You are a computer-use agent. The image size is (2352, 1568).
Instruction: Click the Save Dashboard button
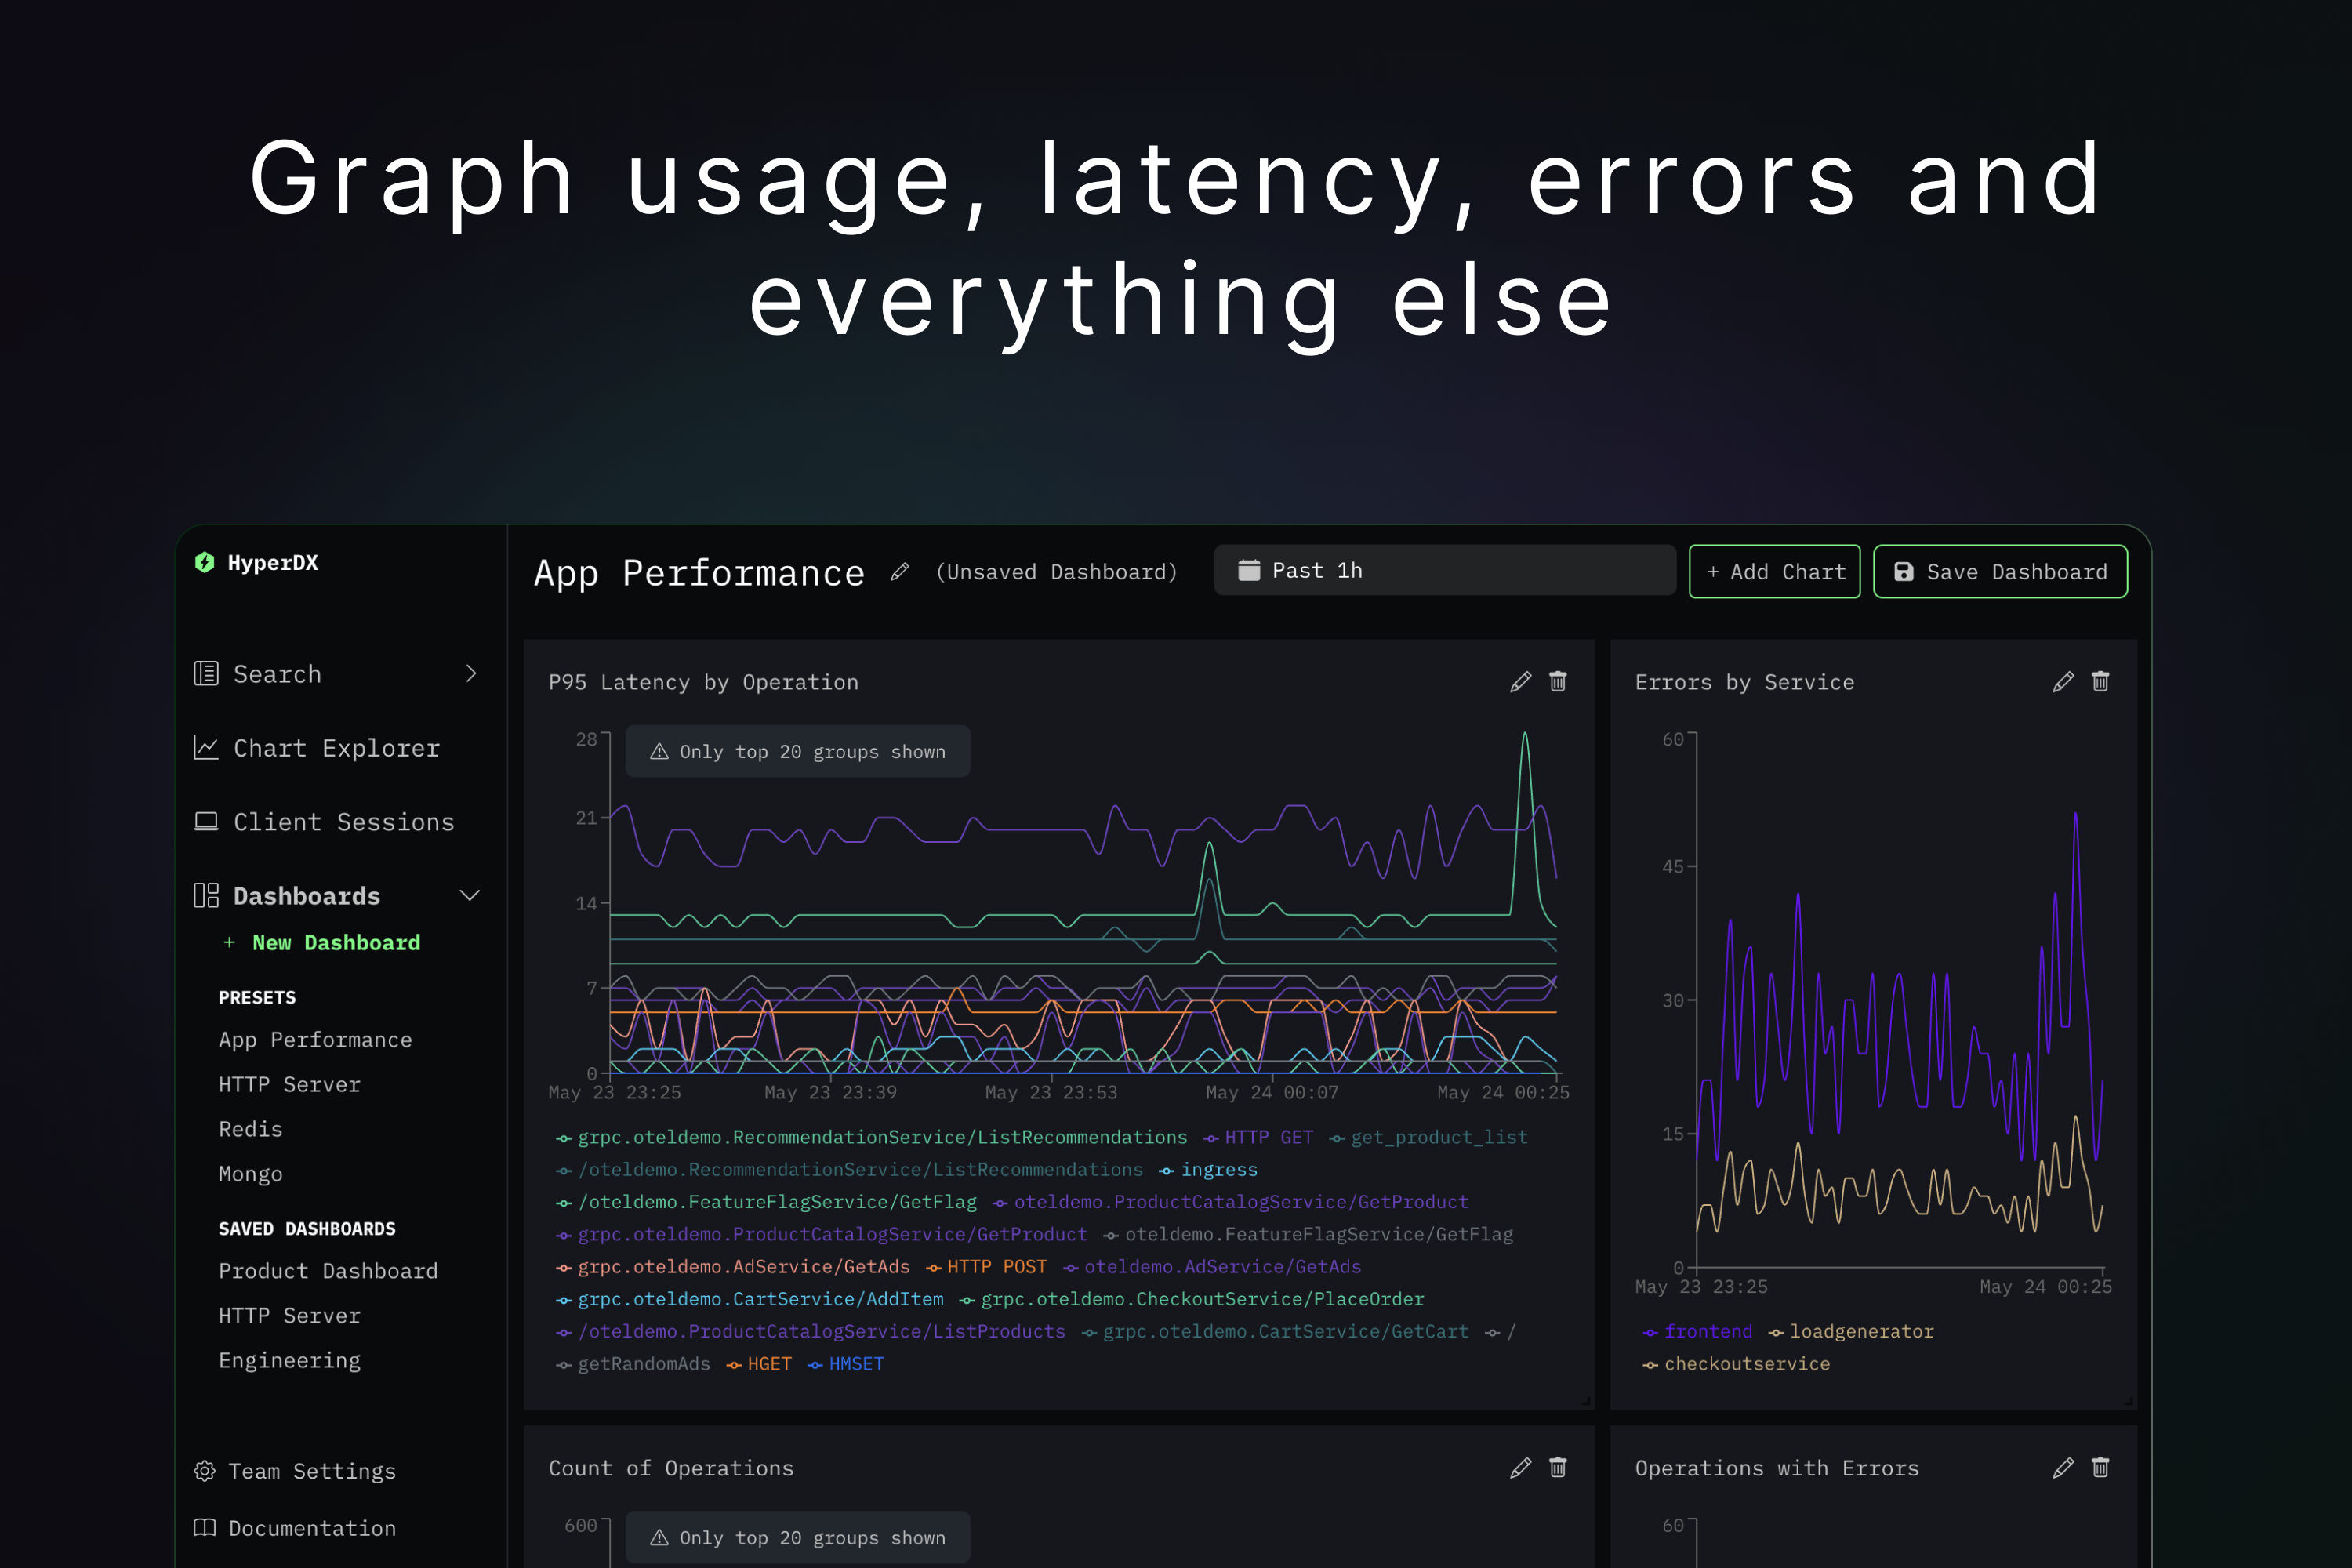point(2001,572)
